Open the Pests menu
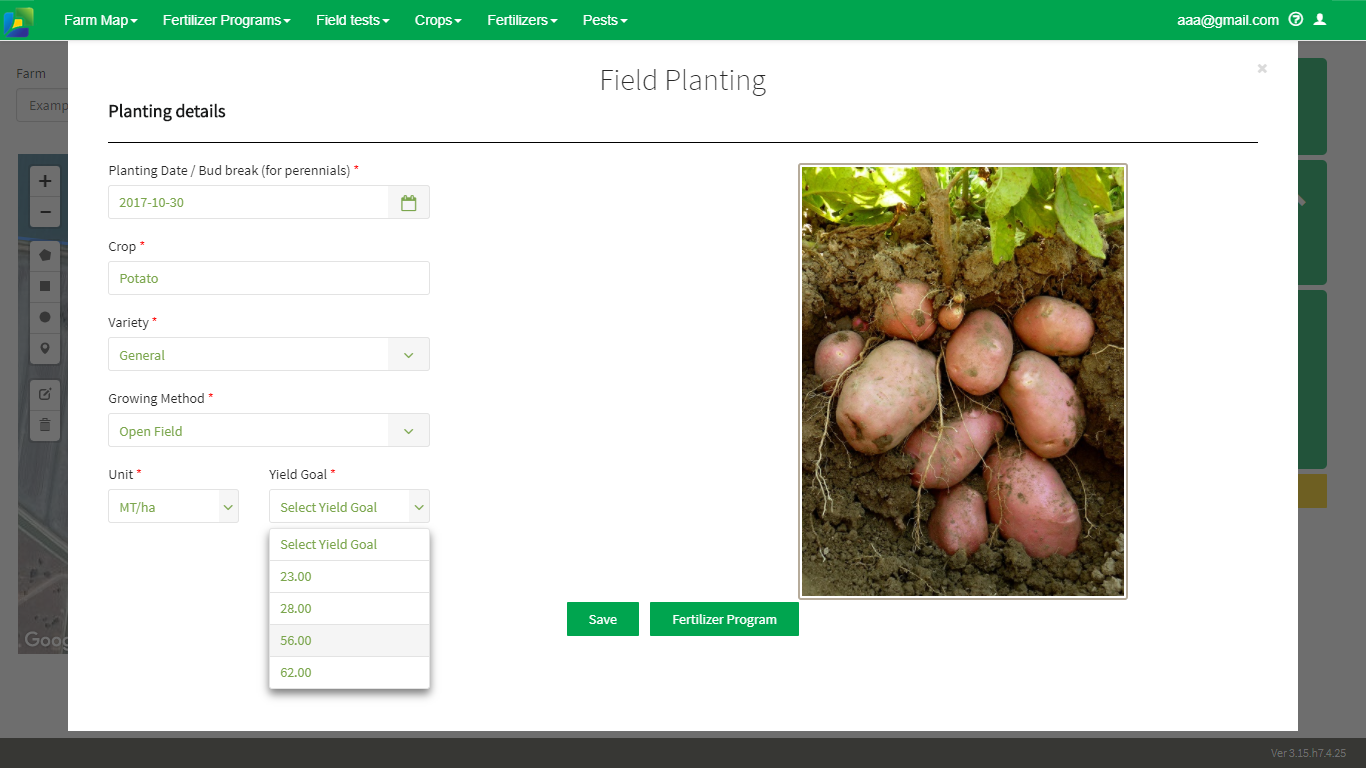1366x768 pixels. [x=605, y=20]
